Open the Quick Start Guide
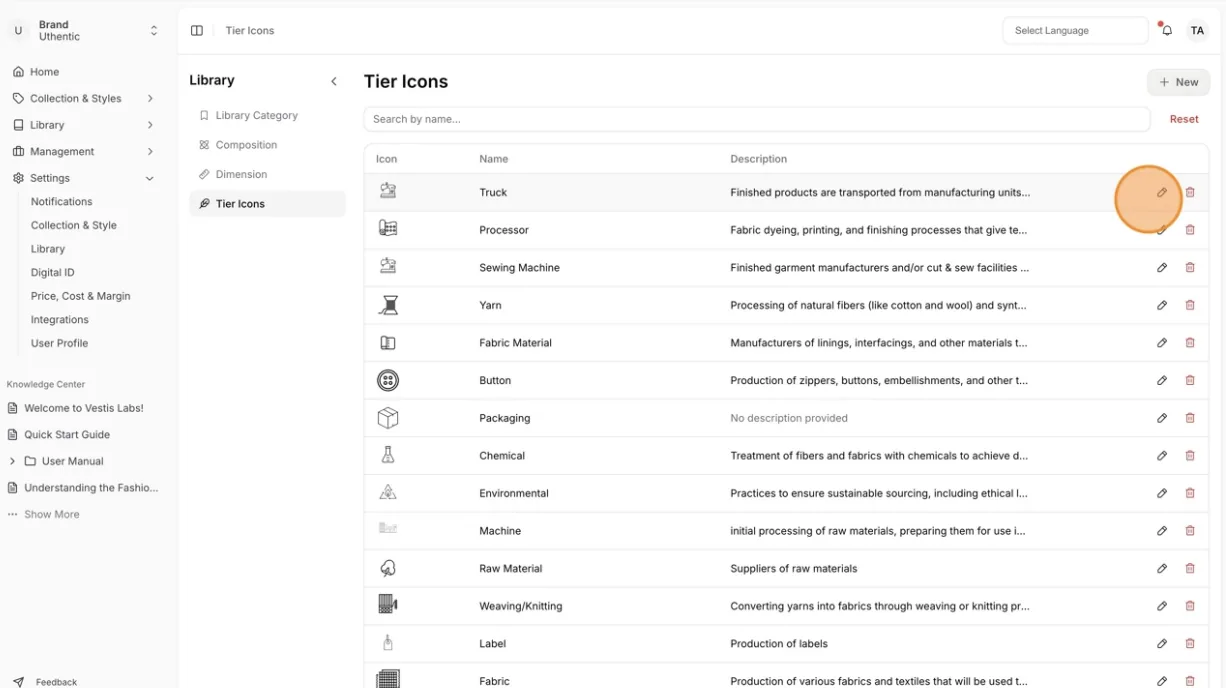Viewport: 1226px width, 688px height. 67,435
